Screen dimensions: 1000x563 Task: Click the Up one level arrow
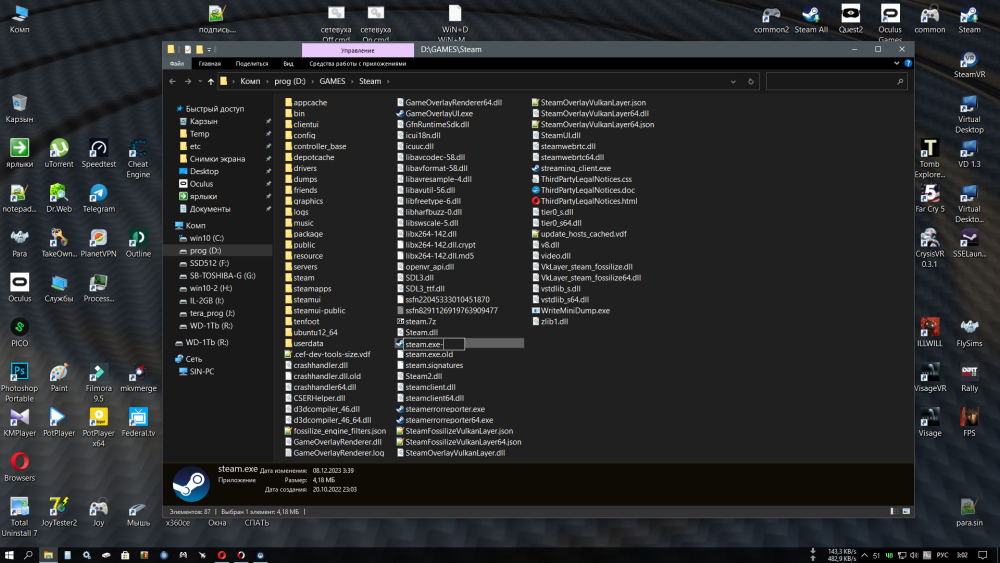pos(210,81)
